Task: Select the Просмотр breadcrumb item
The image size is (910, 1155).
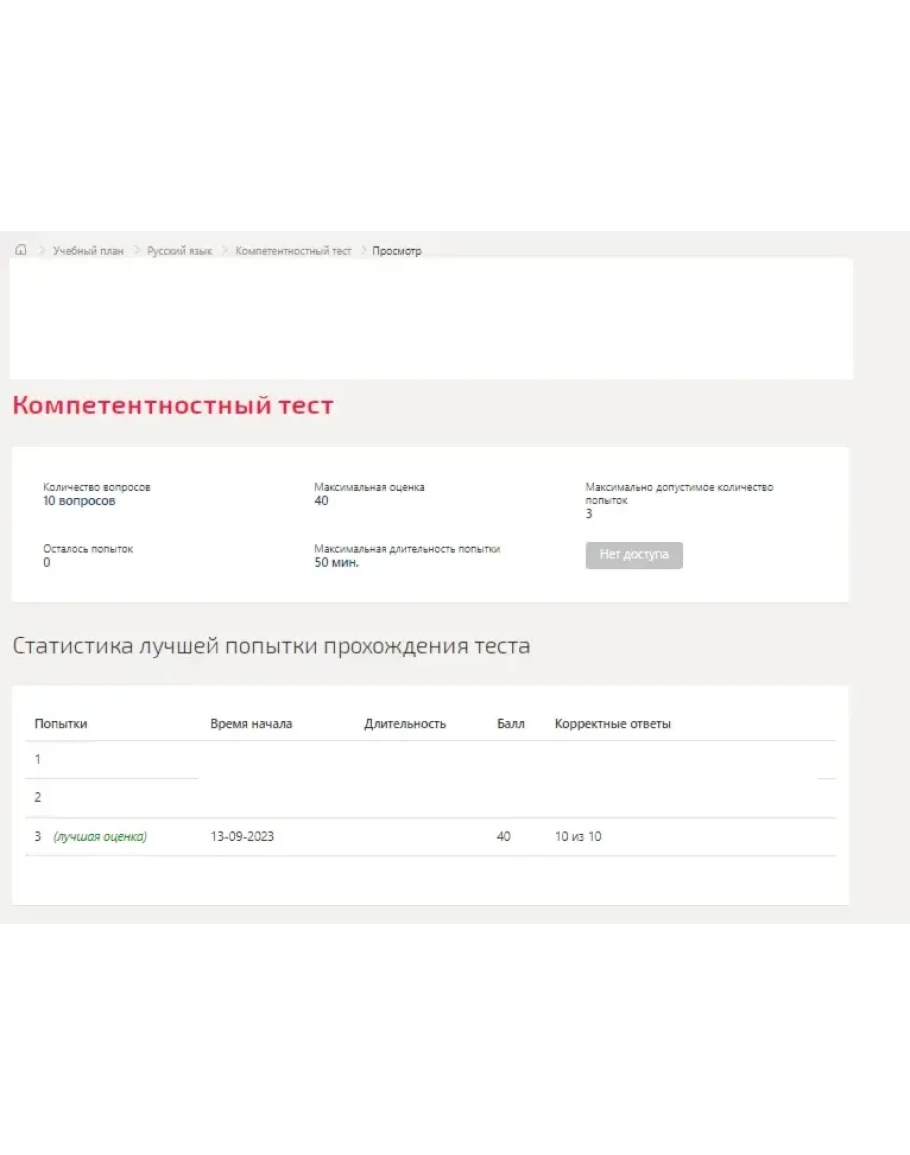Action: 397,251
